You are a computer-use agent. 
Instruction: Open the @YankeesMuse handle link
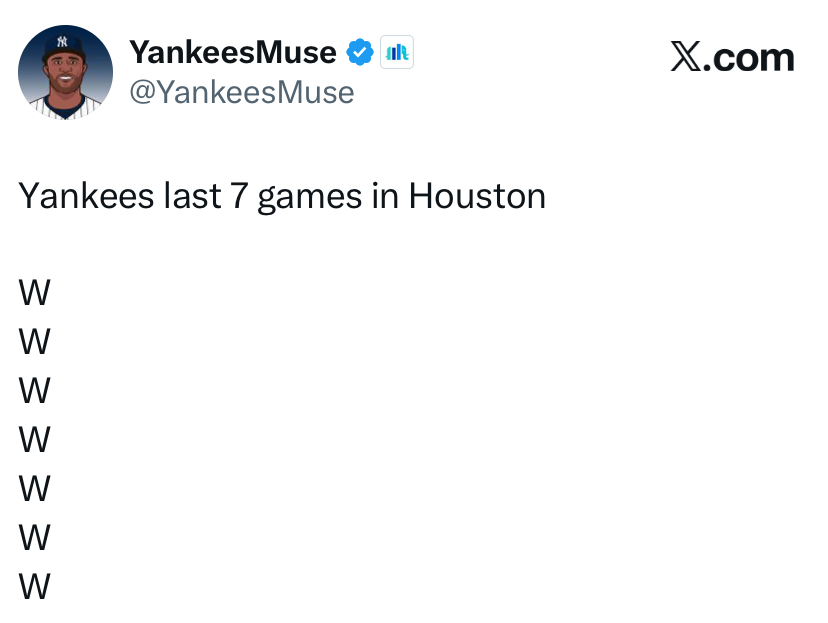pyautogui.click(x=241, y=92)
